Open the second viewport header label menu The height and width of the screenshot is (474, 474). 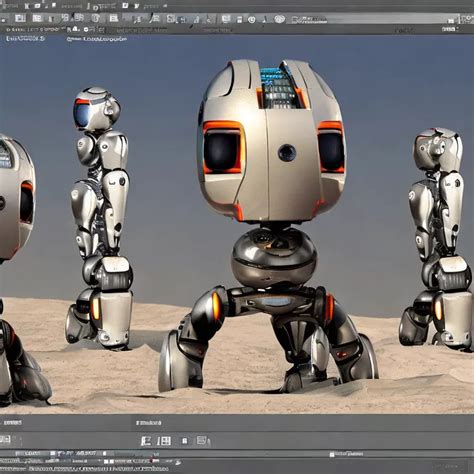point(97,39)
